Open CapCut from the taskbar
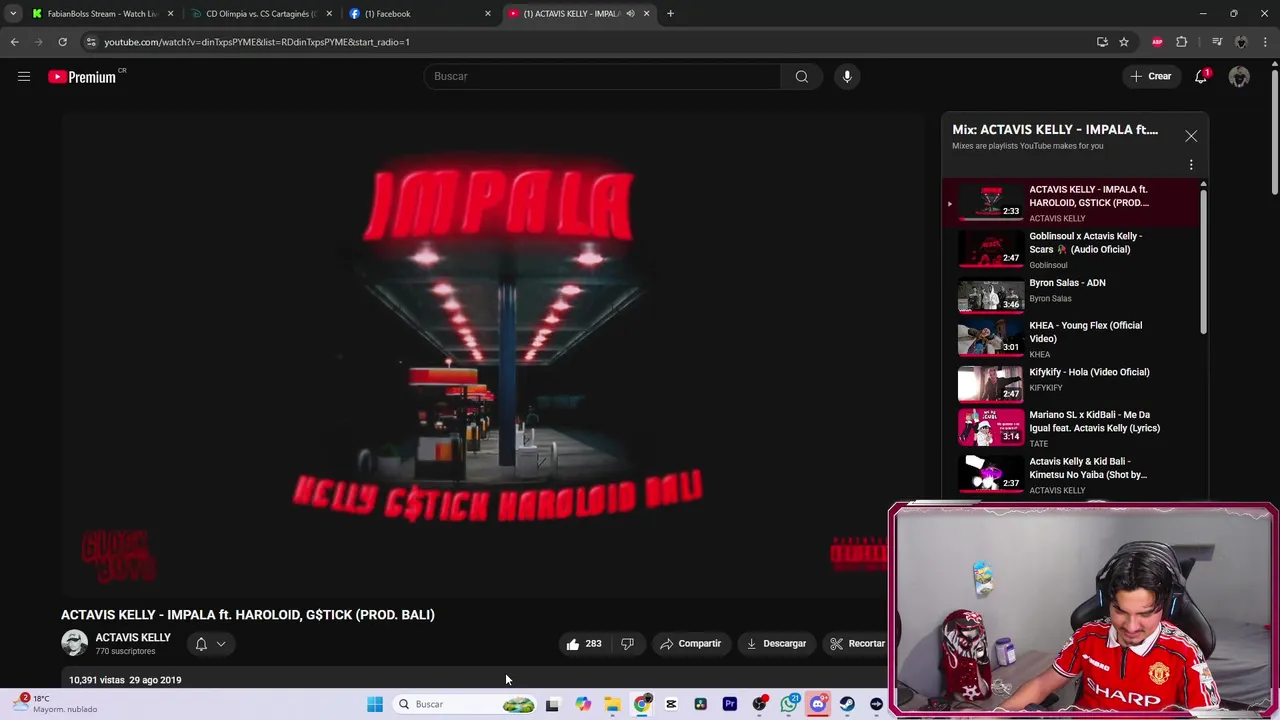 click(671, 705)
